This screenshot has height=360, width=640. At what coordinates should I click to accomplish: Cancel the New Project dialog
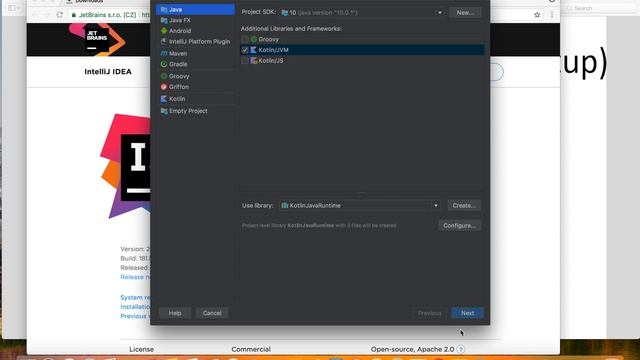[212, 313]
